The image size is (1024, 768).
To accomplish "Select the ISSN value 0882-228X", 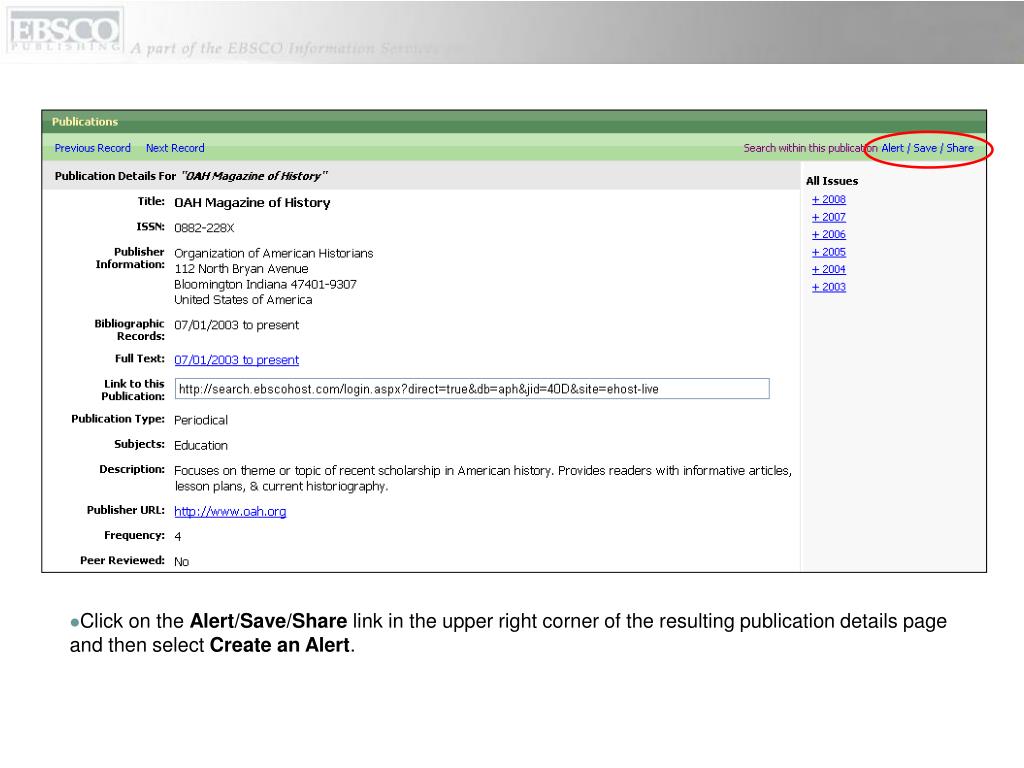I will point(204,228).
